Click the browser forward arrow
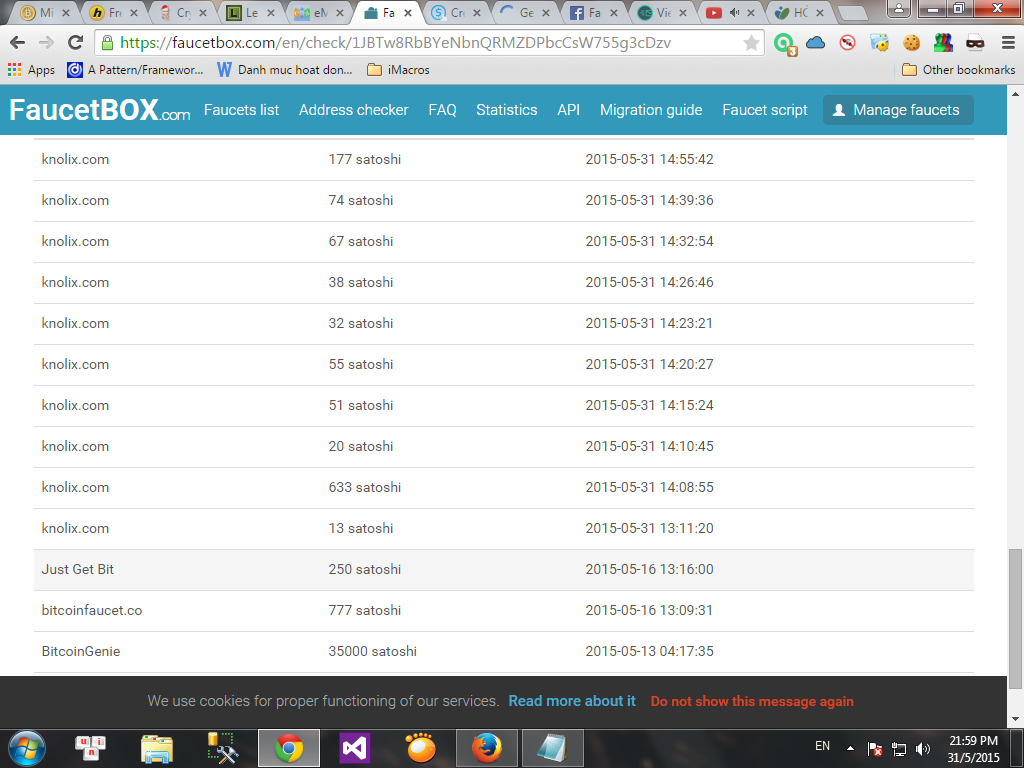 point(46,43)
